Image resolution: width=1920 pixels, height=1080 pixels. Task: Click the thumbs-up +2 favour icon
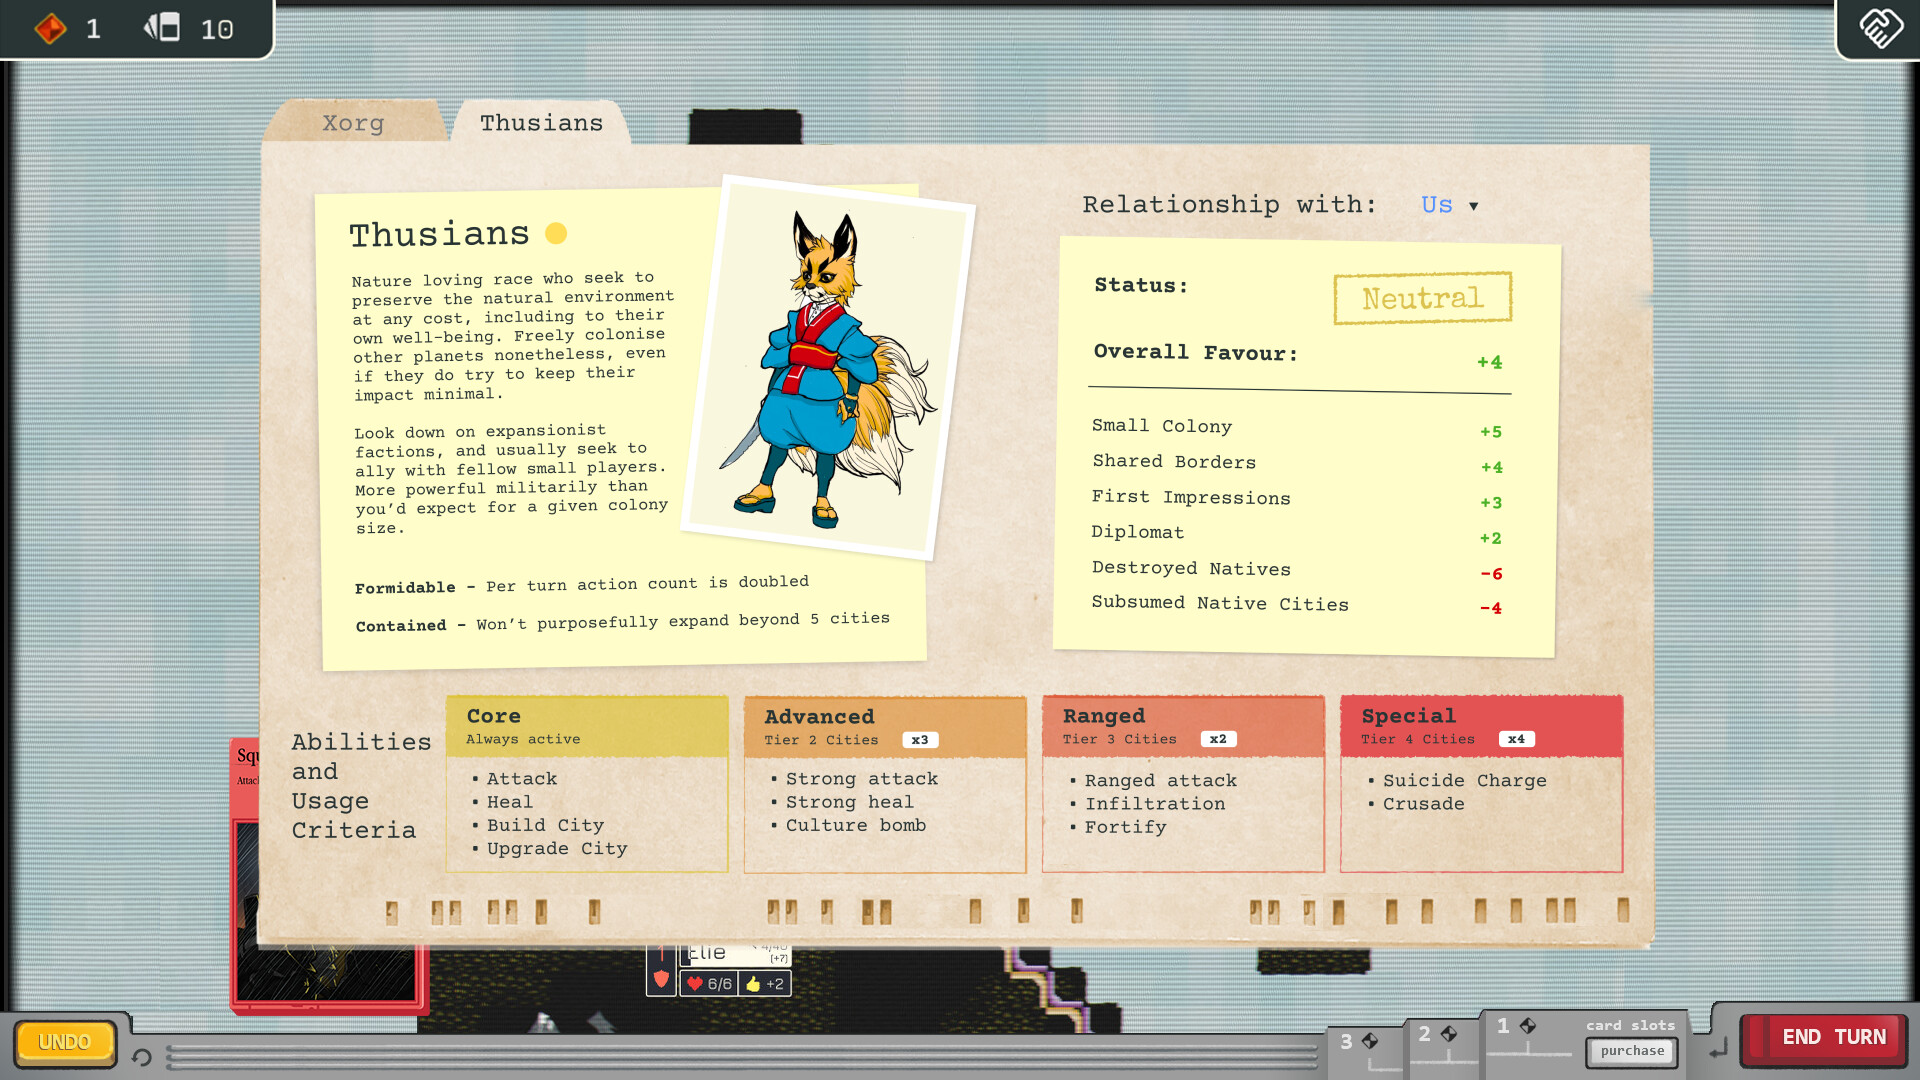coord(752,983)
